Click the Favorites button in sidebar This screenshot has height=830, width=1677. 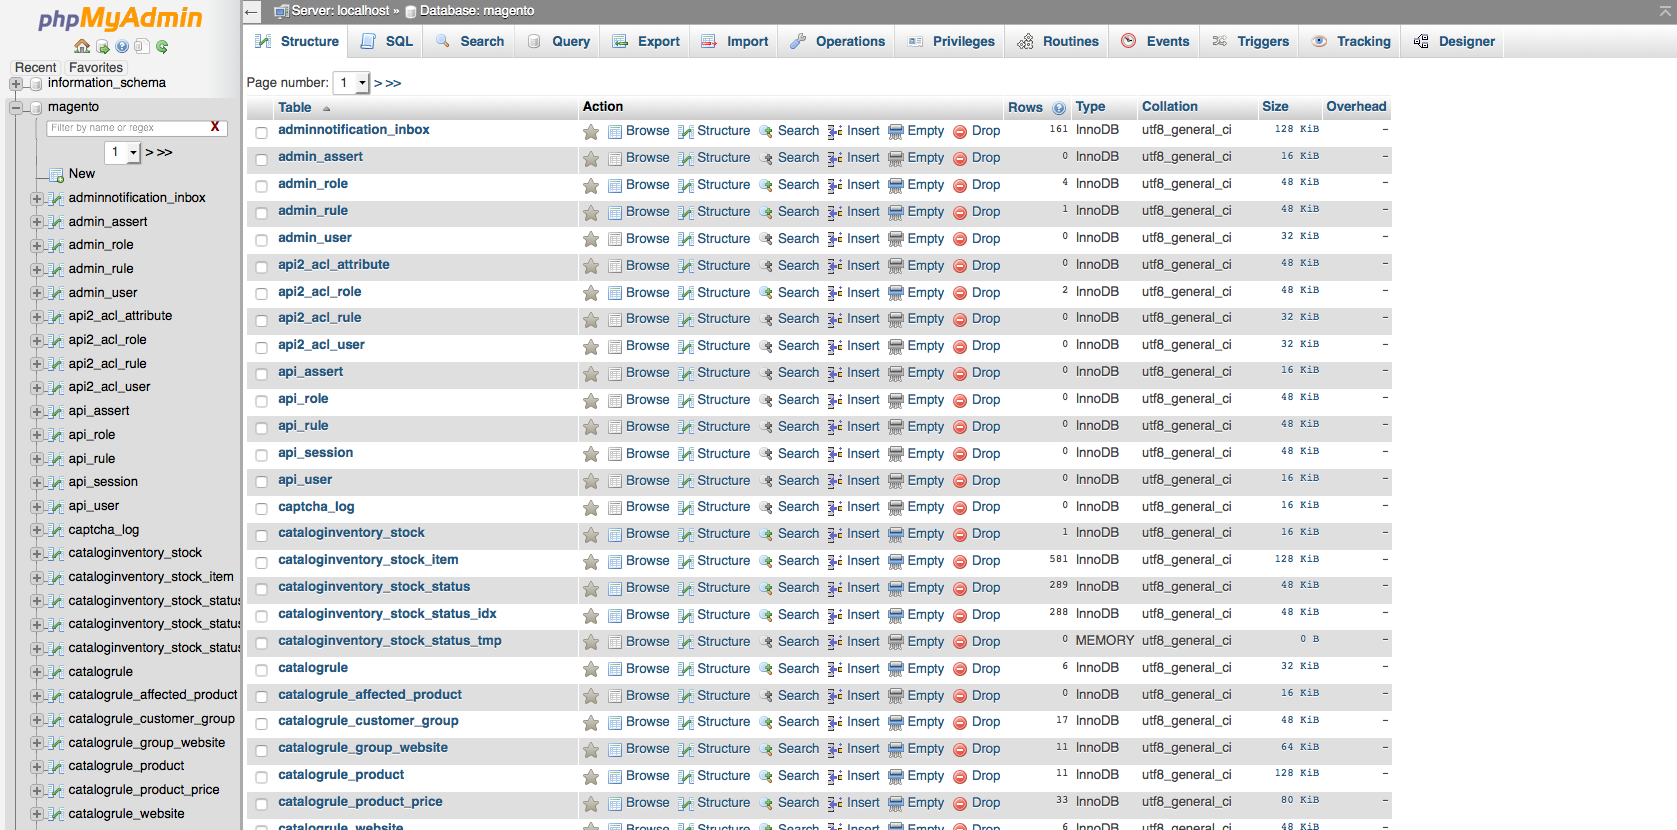coord(96,67)
